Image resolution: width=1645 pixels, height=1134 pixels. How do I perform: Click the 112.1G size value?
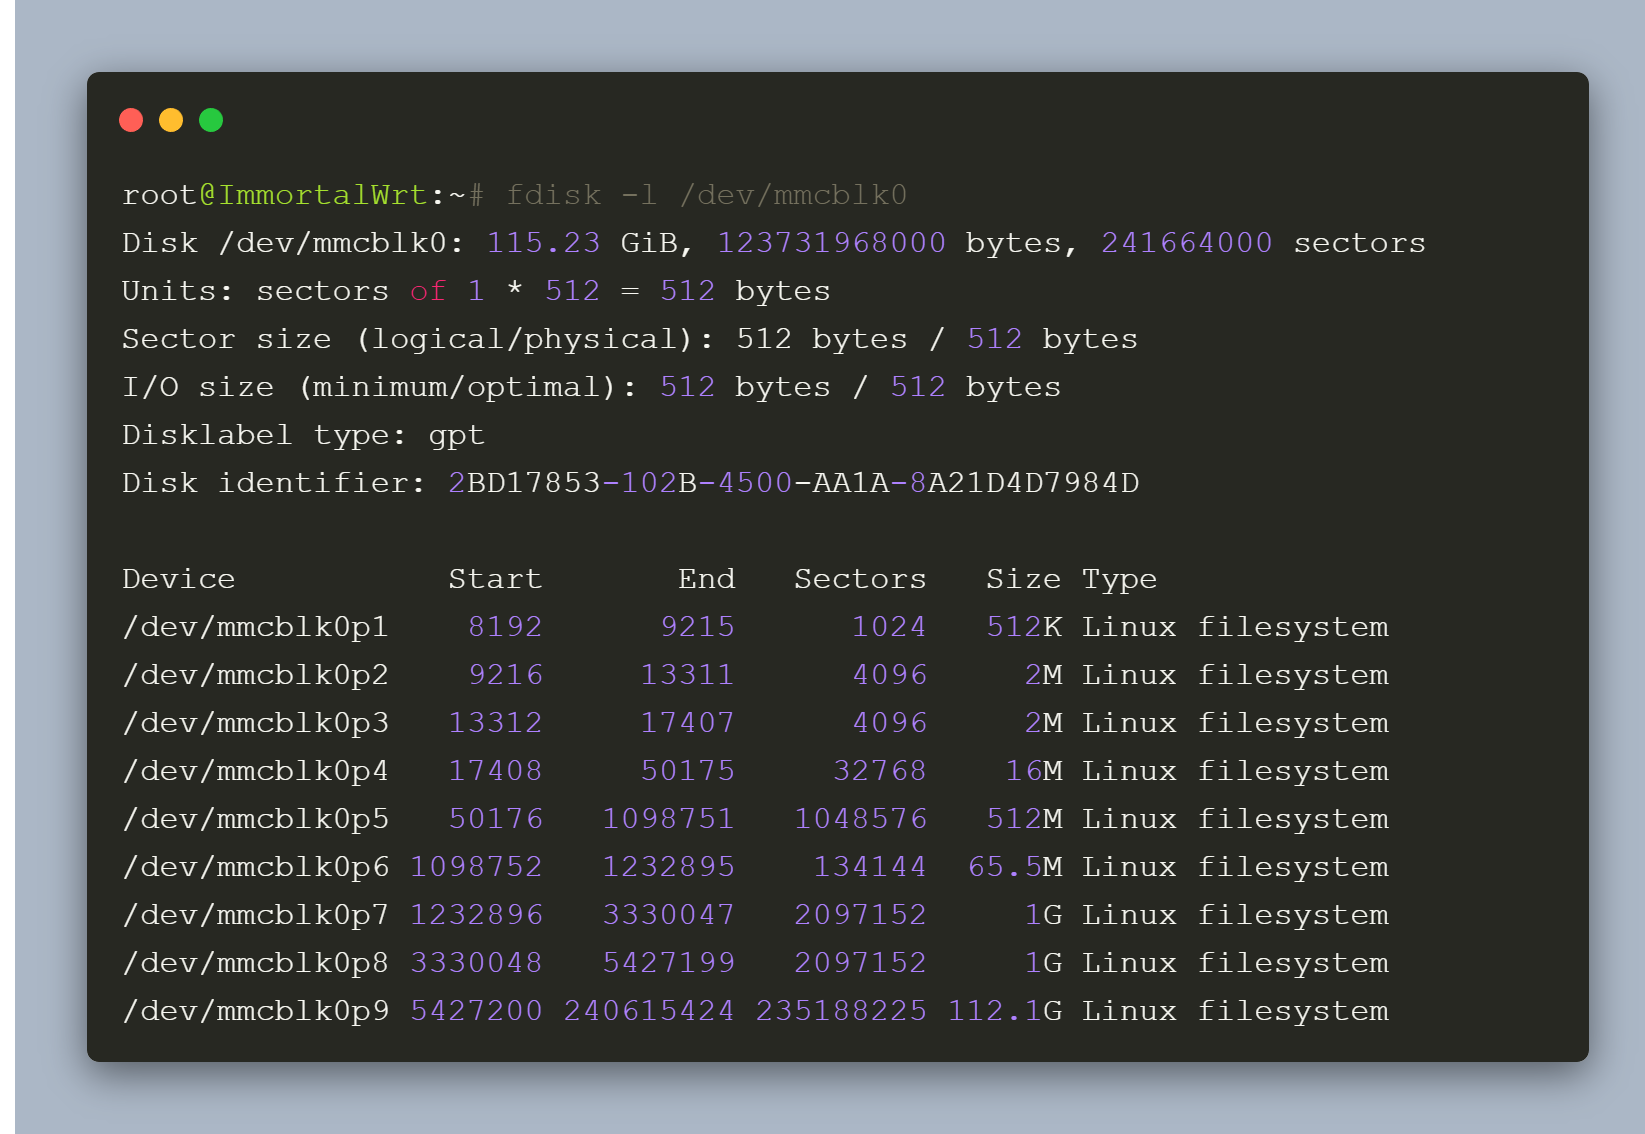tap(1005, 1011)
